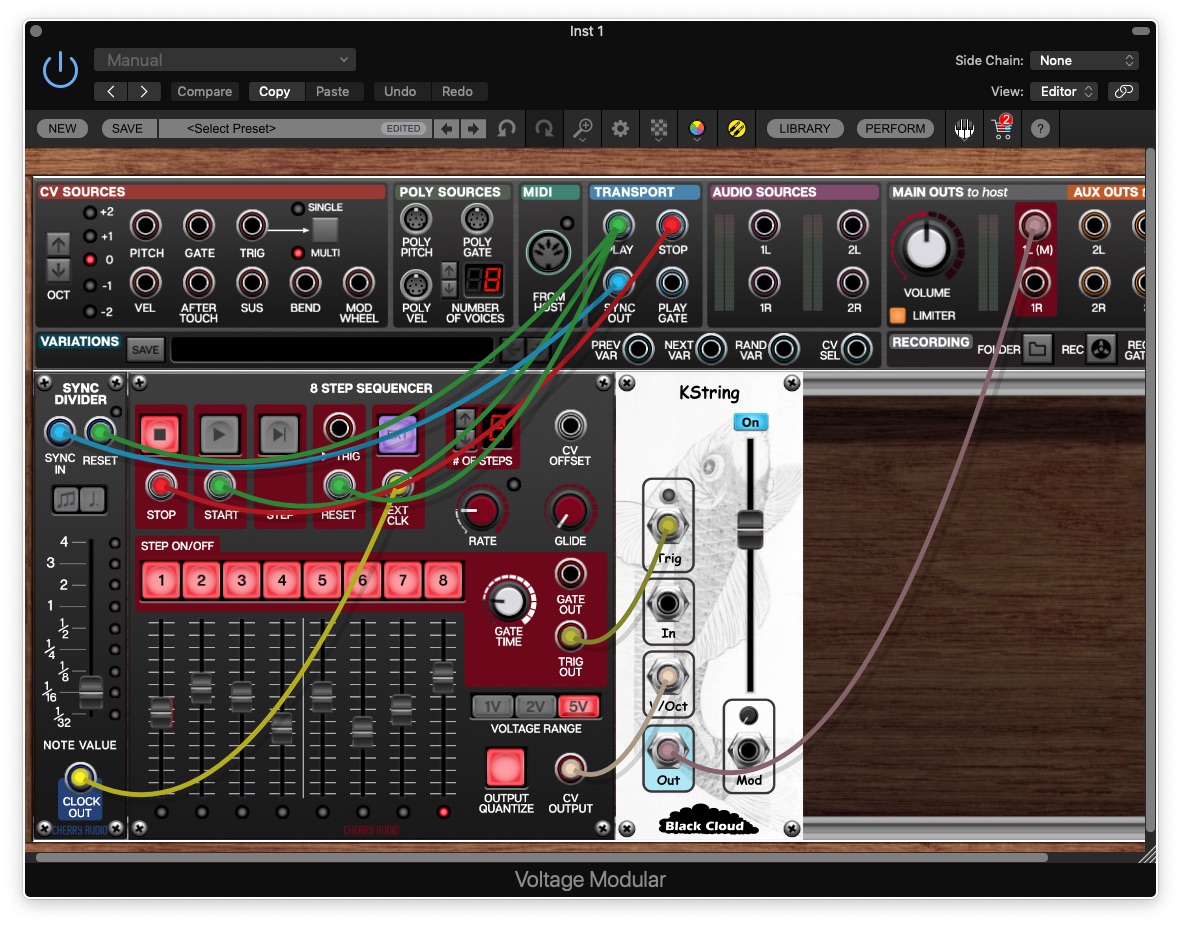This screenshot has width=1181, height=926.
Task: Click the Copy button
Action: pos(274,91)
